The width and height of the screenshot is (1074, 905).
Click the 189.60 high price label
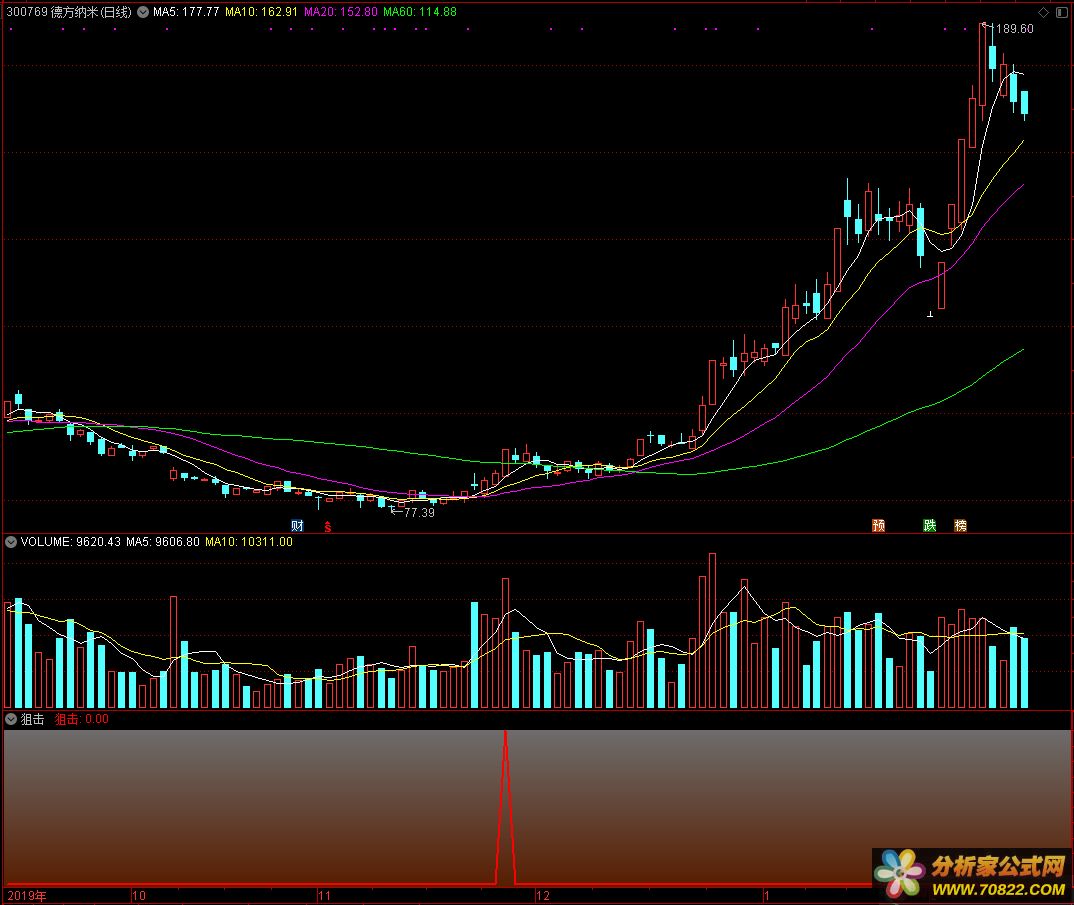[1014, 29]
